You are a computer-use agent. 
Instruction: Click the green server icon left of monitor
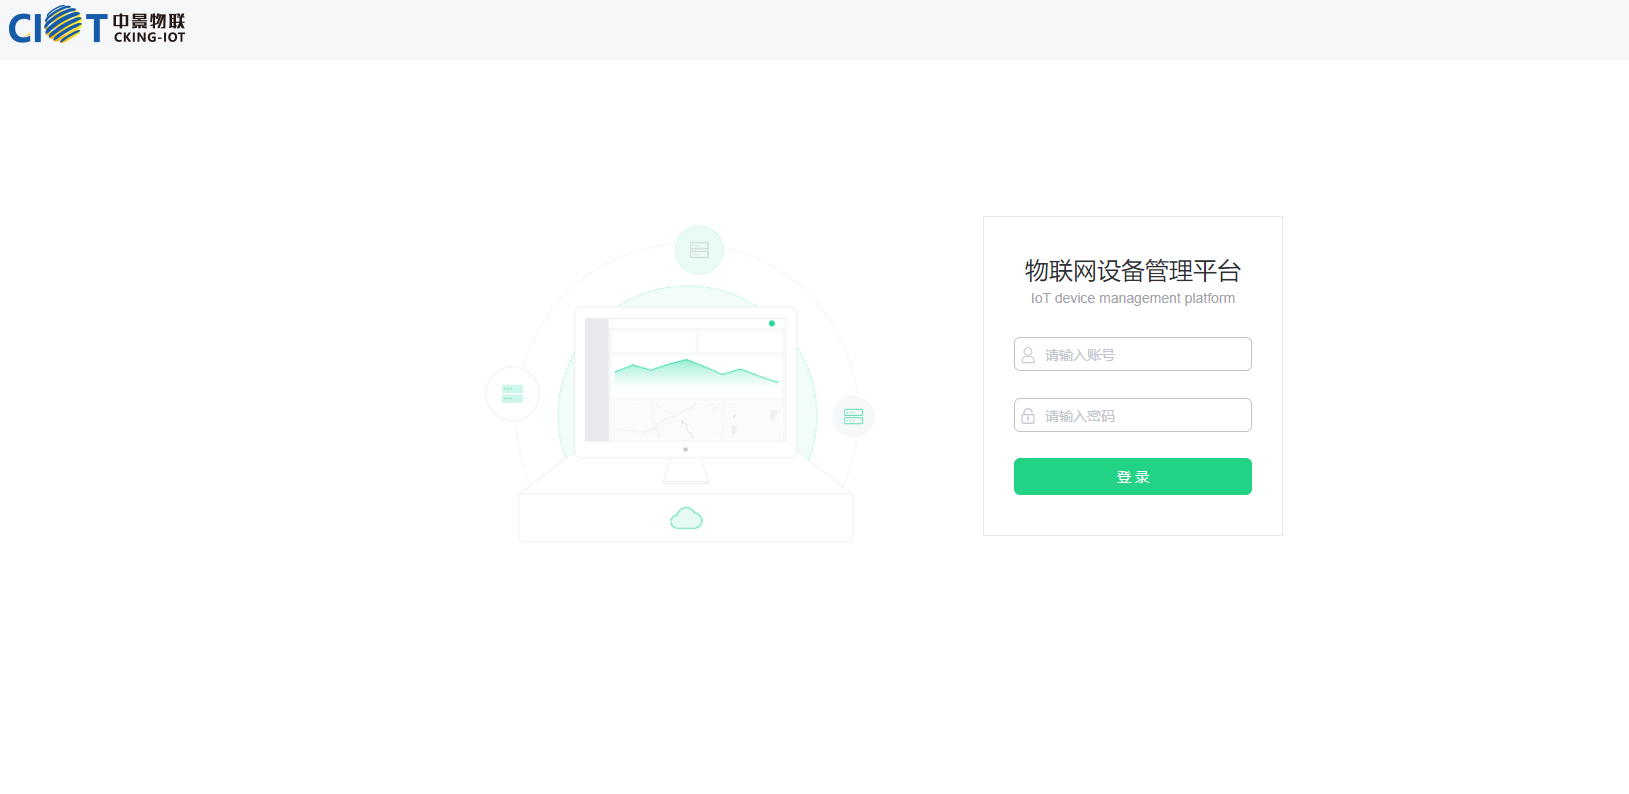click(x=512, y=394)
